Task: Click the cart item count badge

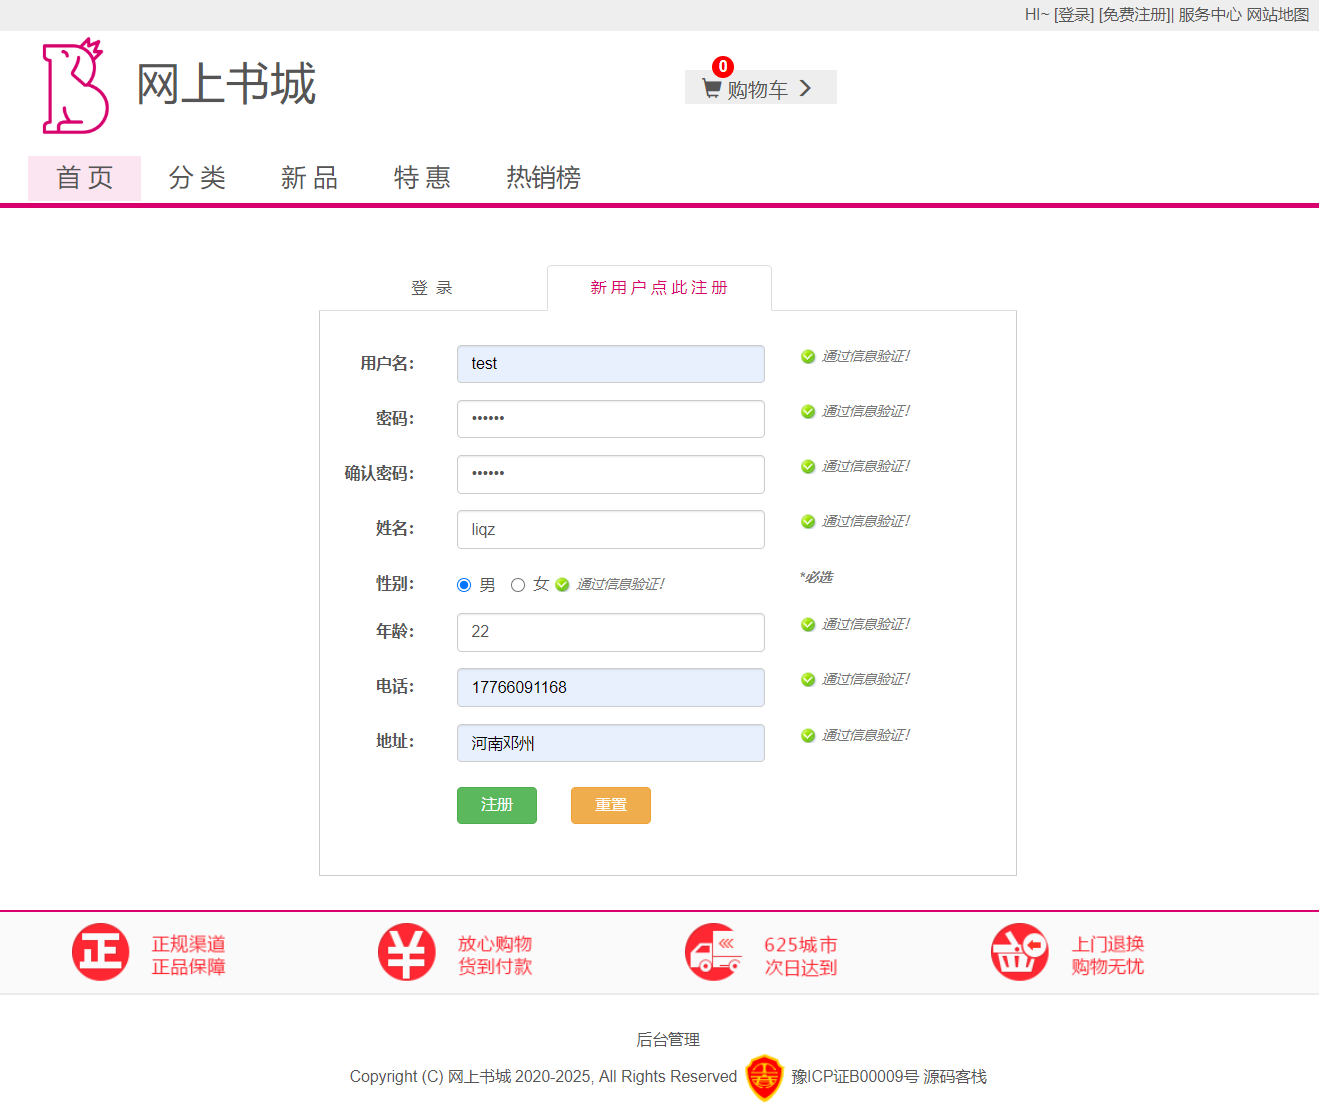Action: [x=723, y=67]
